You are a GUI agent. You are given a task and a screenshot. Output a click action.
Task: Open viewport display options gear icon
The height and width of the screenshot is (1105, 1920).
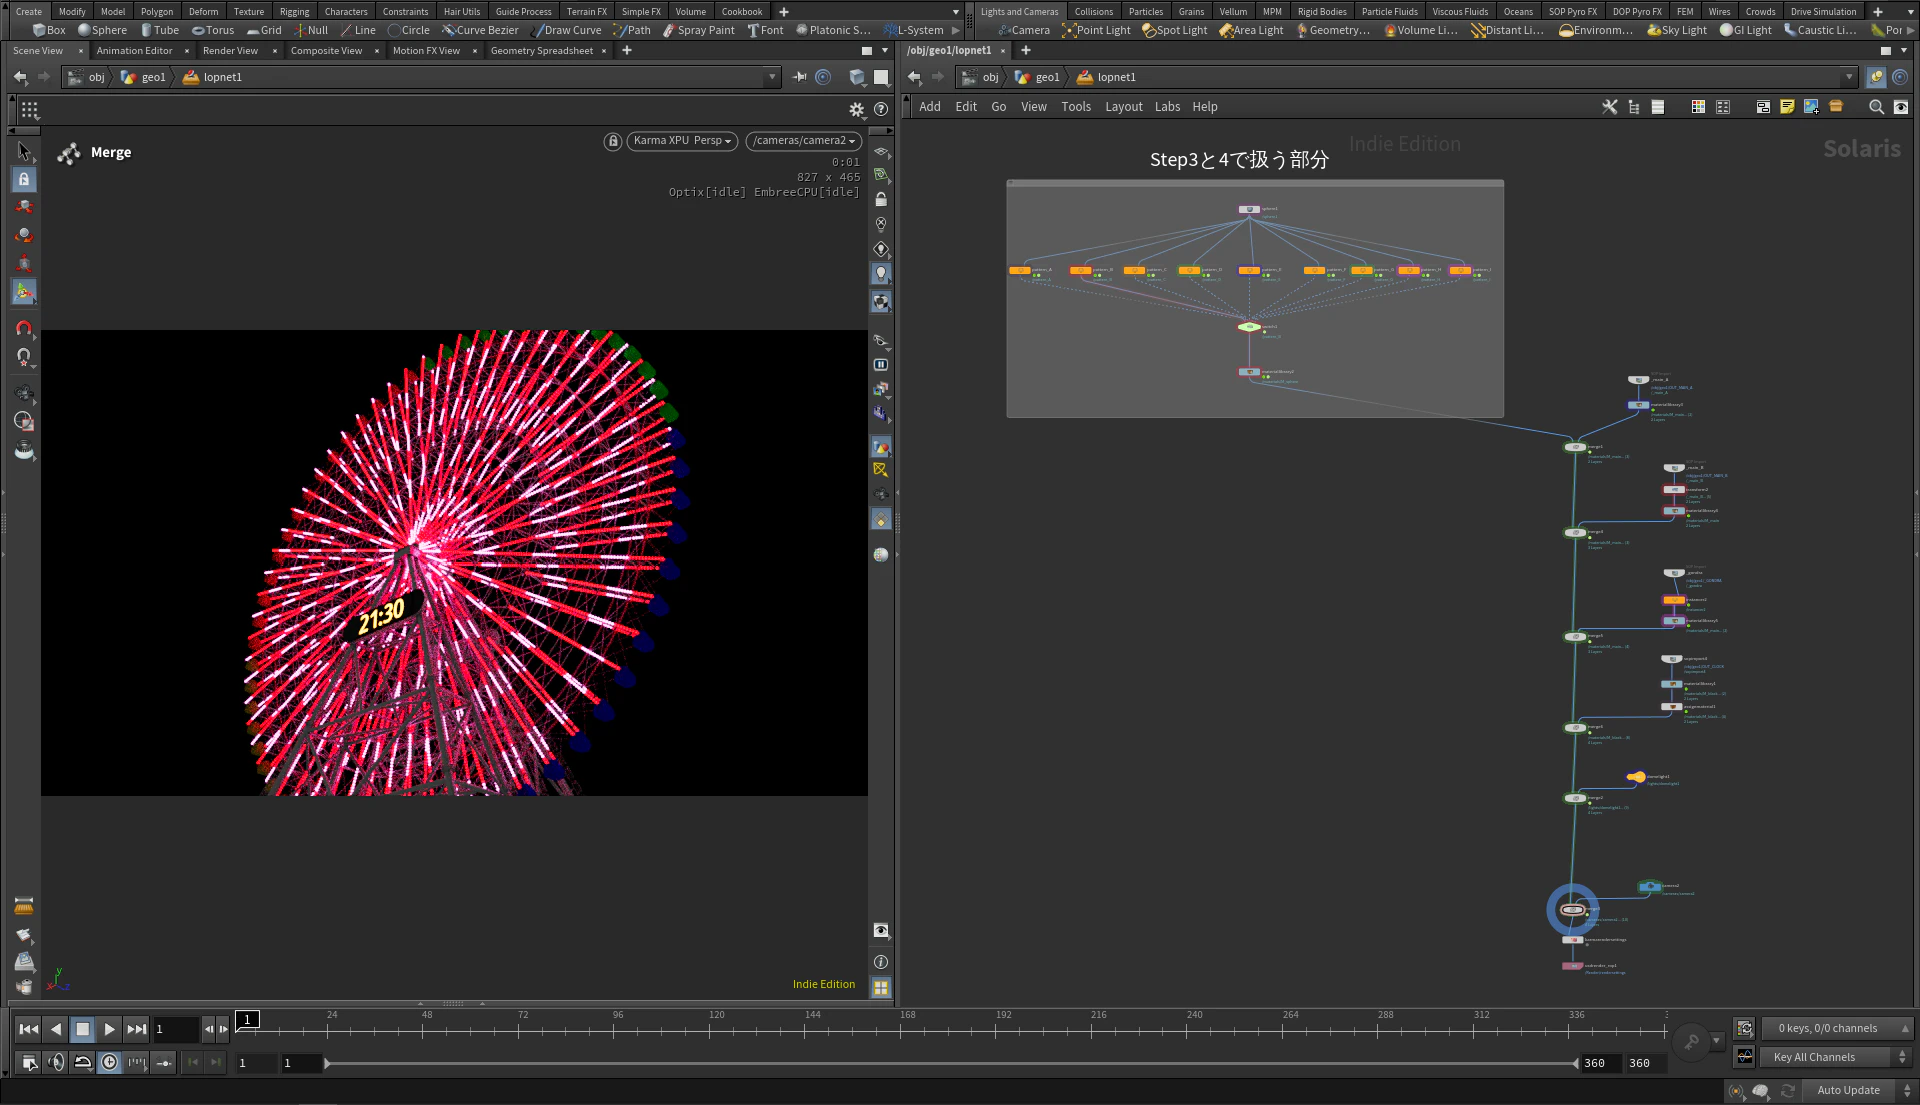856,110
